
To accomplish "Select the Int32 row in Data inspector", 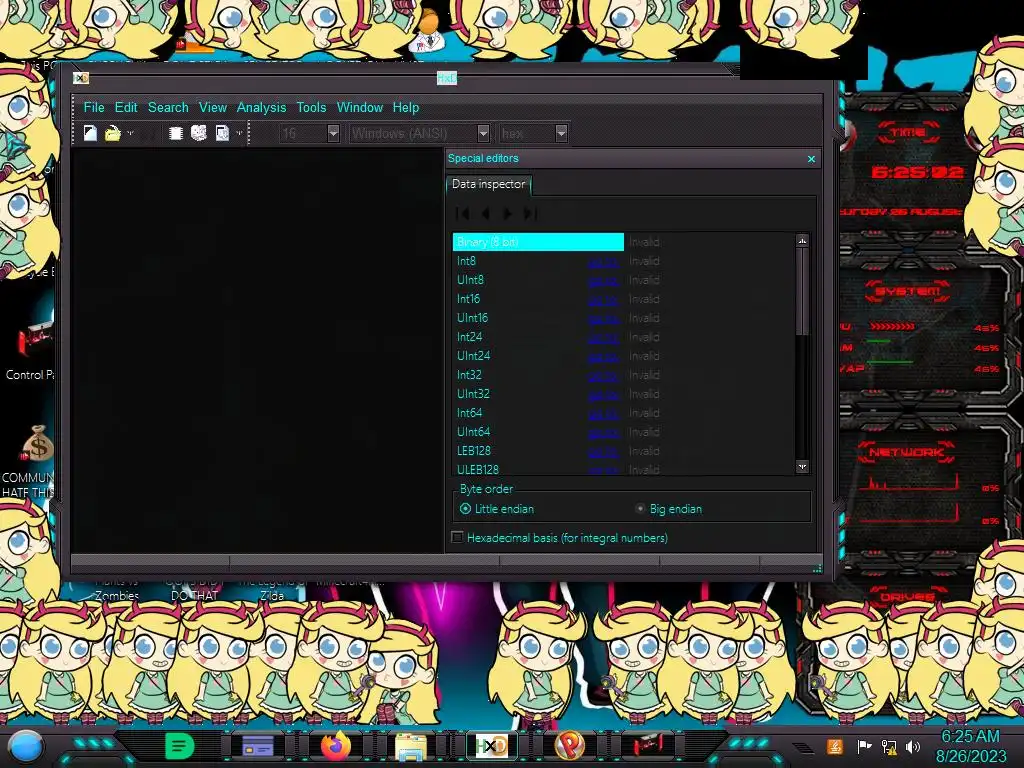I will (x=624, y=375).
